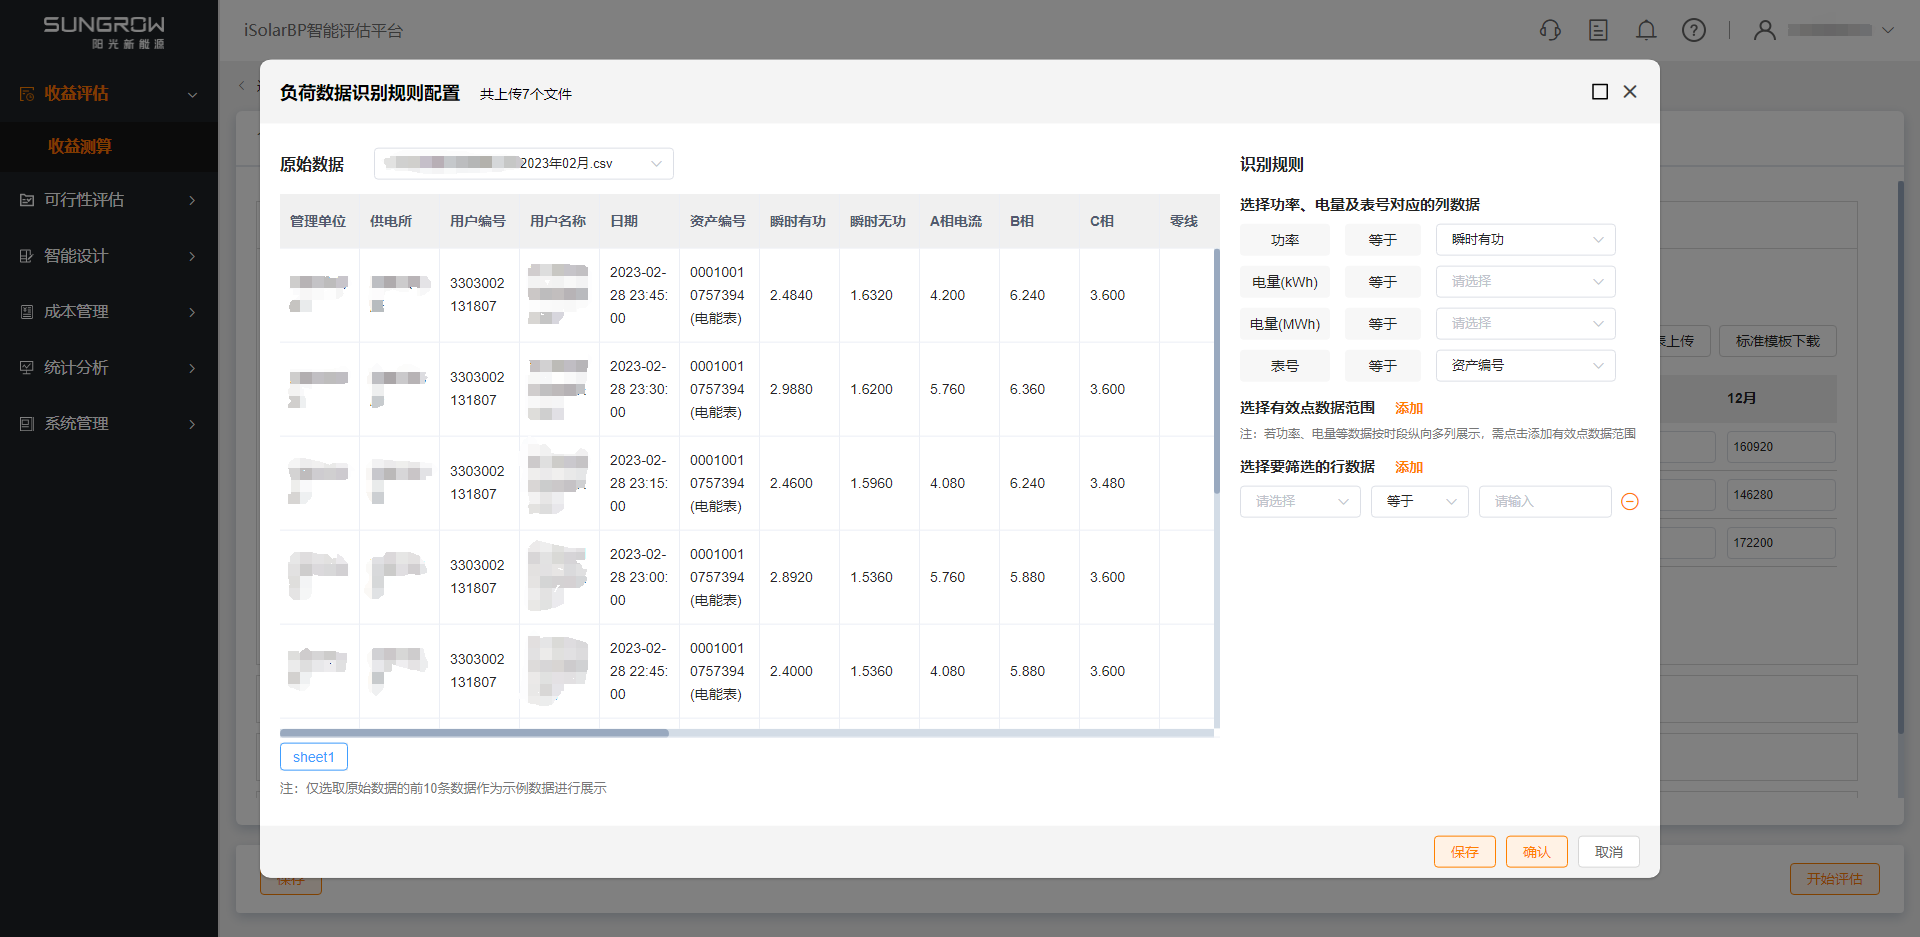
Task: Open the 电量(kWh) column selection dropdown
Action: point(1525,282)
